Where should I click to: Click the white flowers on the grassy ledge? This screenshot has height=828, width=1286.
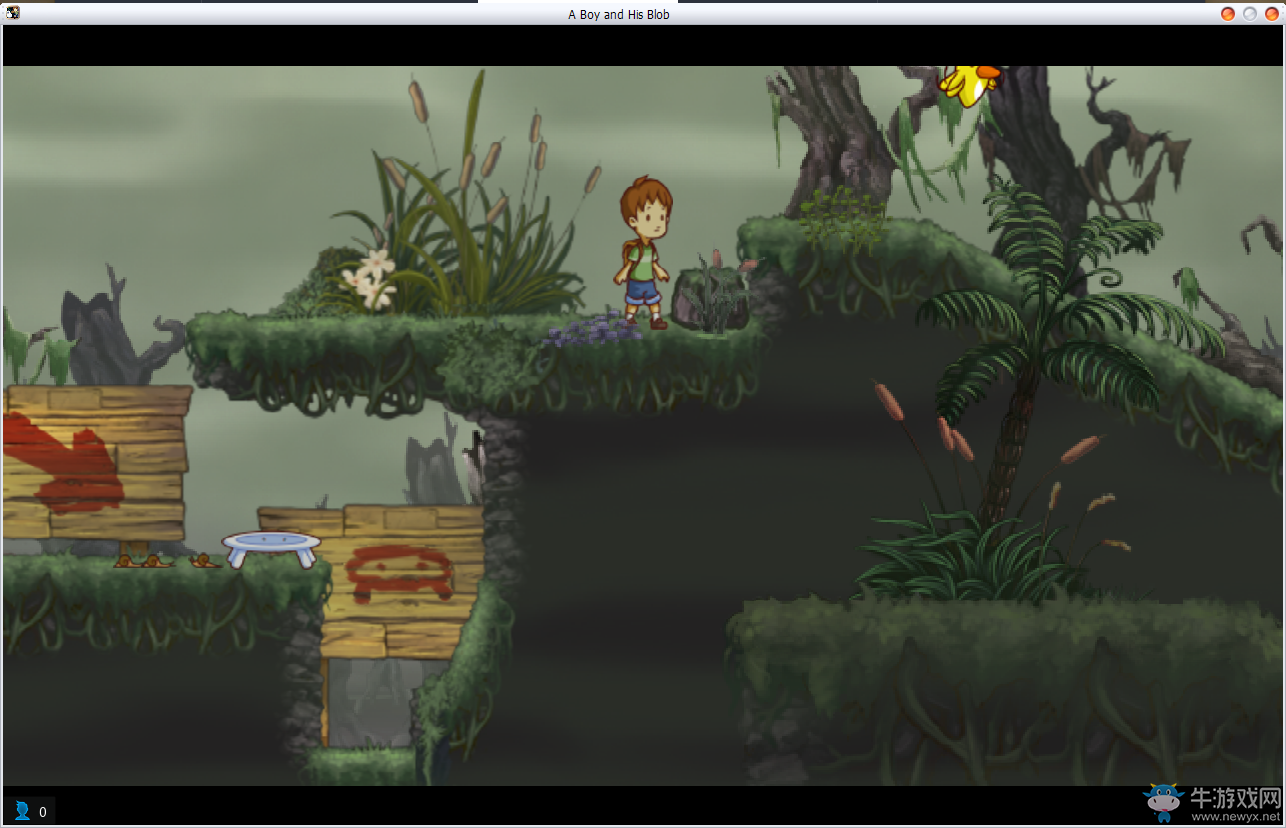[371, 278]
